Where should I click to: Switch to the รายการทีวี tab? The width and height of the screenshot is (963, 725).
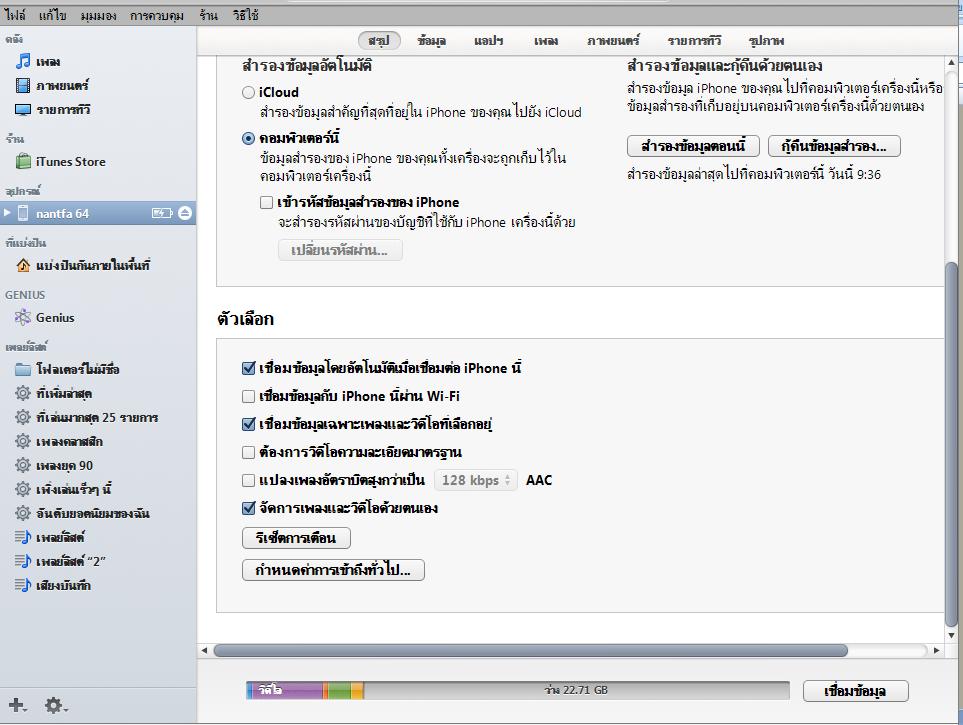[694, 41]
